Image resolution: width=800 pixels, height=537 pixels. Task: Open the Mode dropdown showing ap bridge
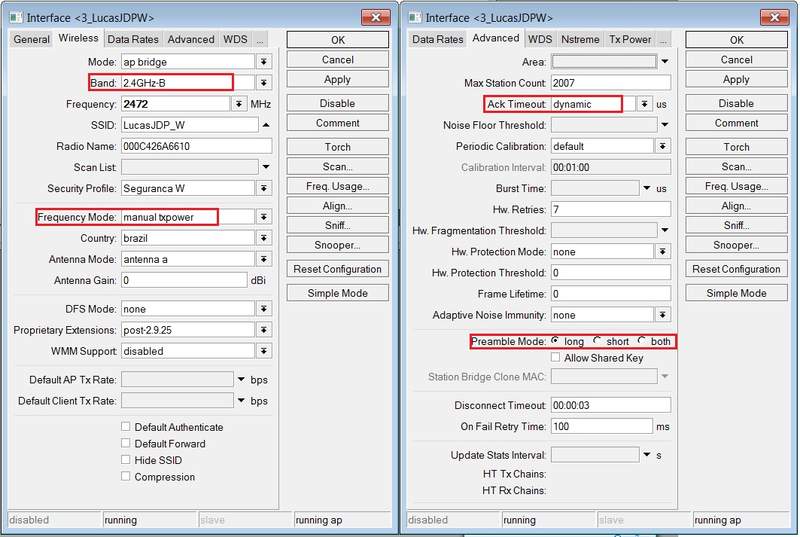pos(264,62)
